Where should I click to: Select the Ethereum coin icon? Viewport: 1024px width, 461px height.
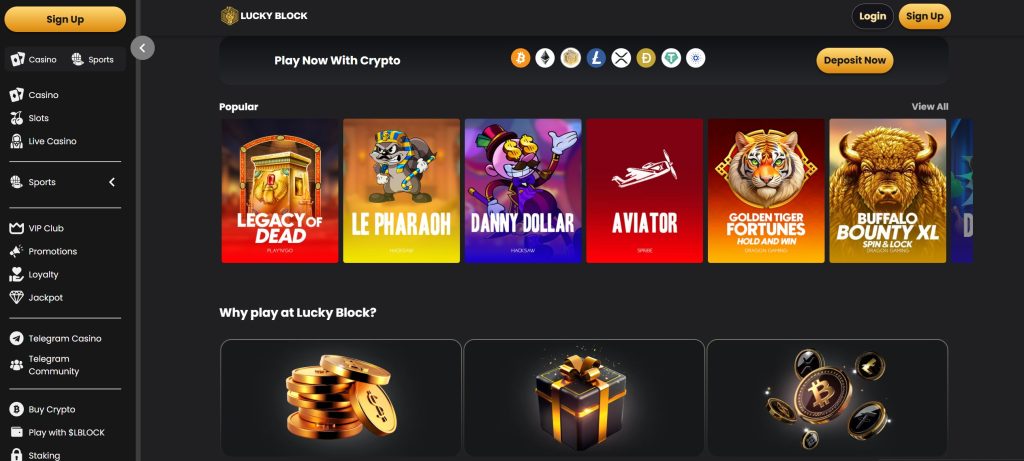pos(545,59)
